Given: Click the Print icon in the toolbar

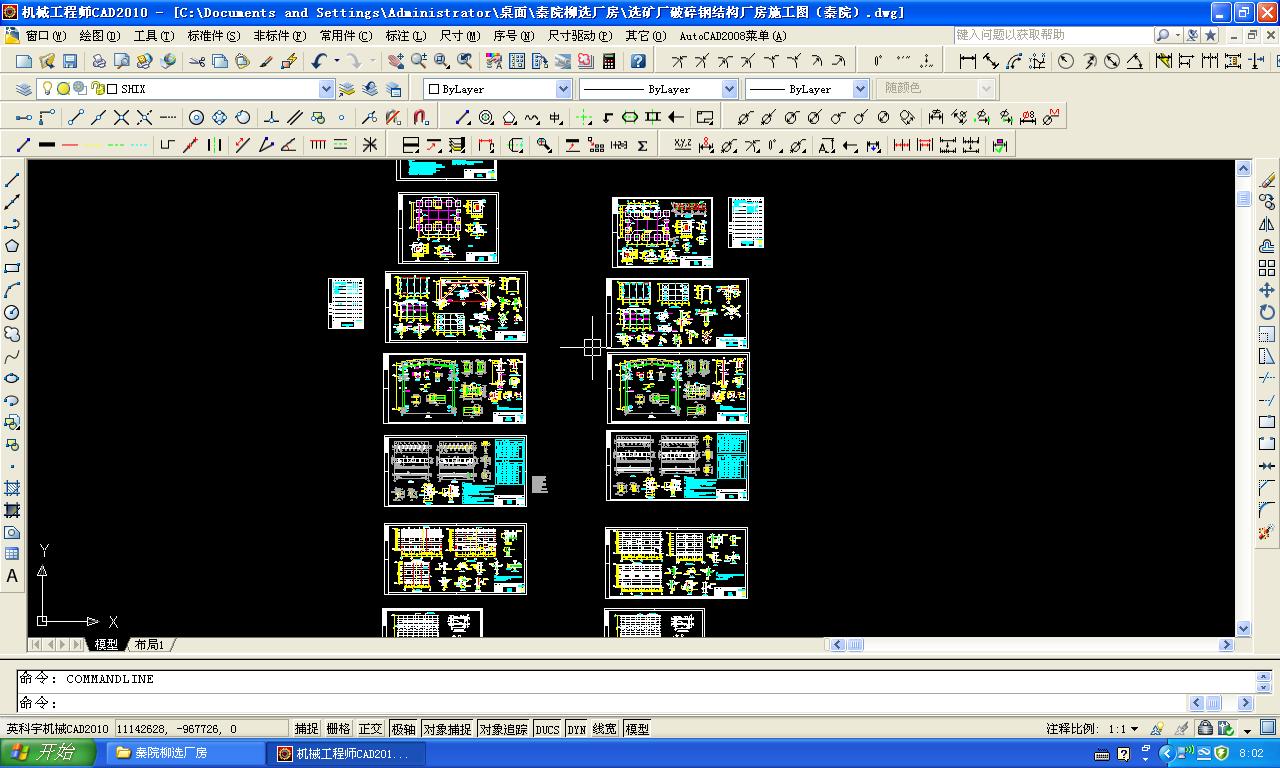Looking at the screenshot, I should [x=99, y=61].
